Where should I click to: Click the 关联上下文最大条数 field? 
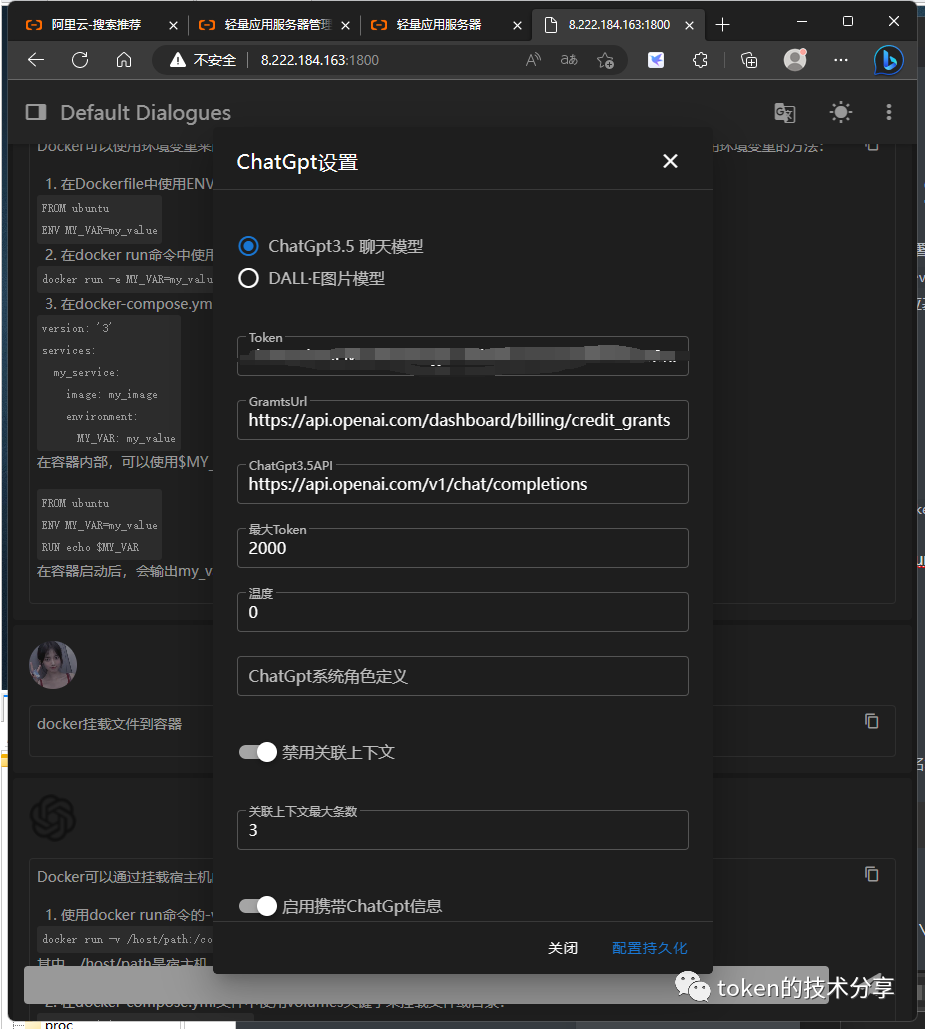[462, 830]
